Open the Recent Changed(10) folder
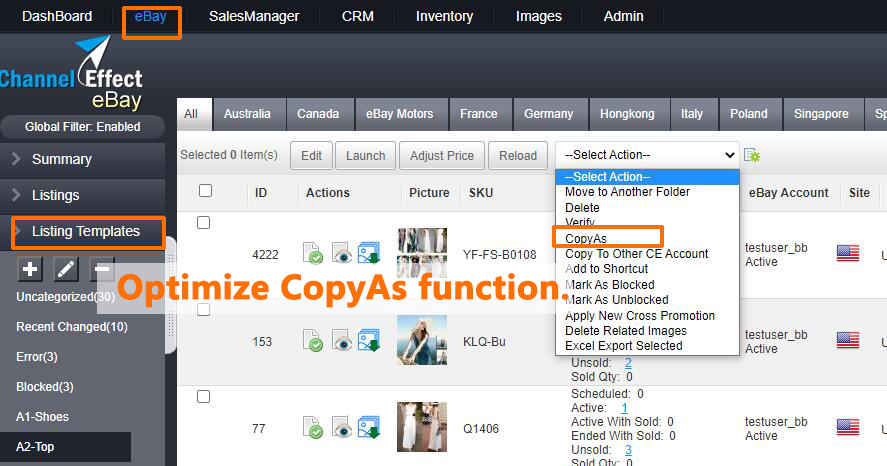Image resolution: width=887 pixels, height=466 pixels. point(72,327)
